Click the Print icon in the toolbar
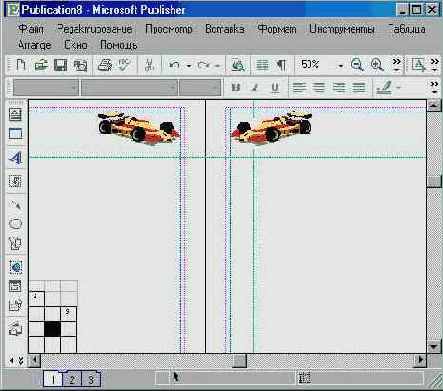 105,65
